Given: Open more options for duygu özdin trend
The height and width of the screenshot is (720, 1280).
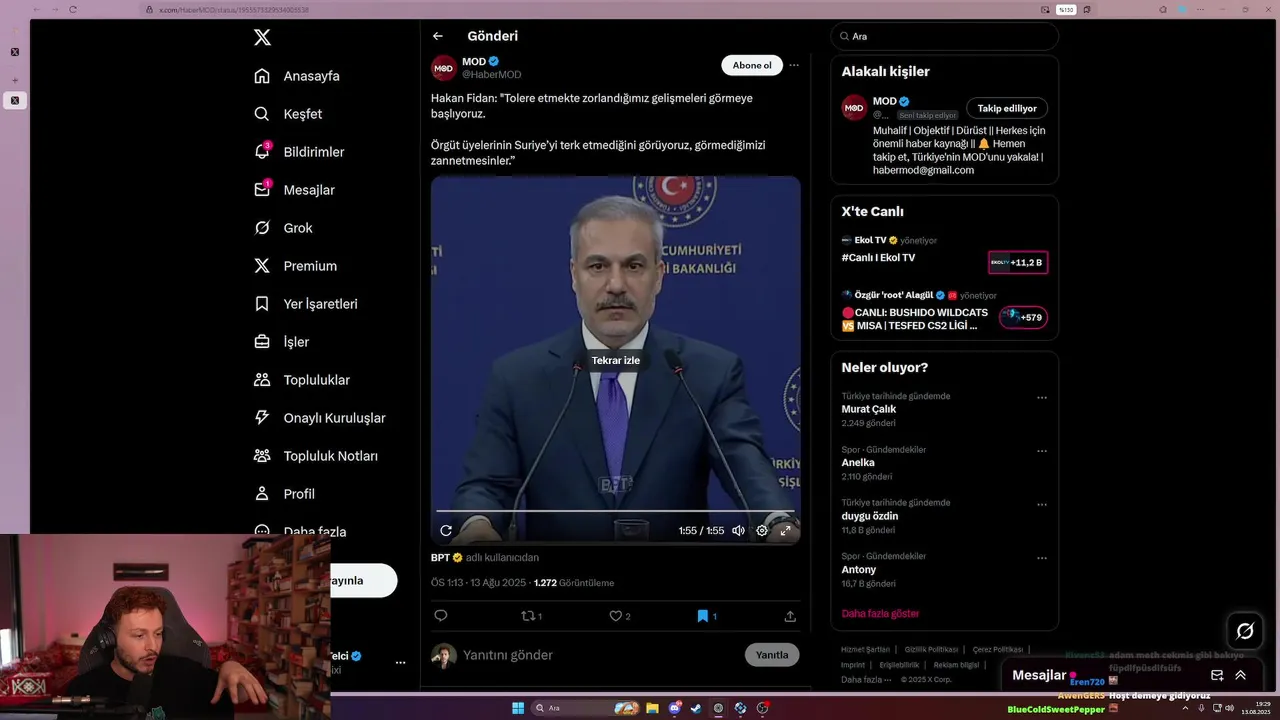Looking at the screenshot, I should point(1042,504).
